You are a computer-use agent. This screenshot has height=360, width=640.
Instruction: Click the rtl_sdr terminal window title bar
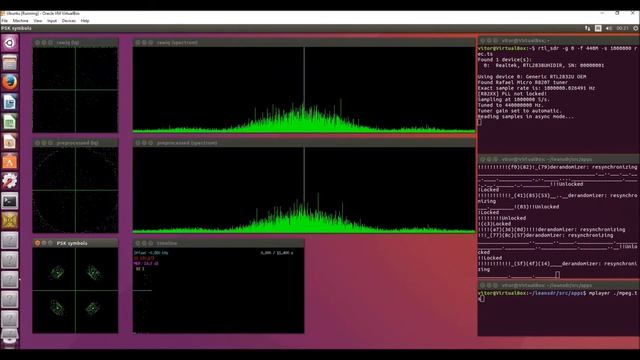pyautogui.click(x=559, y=40)
